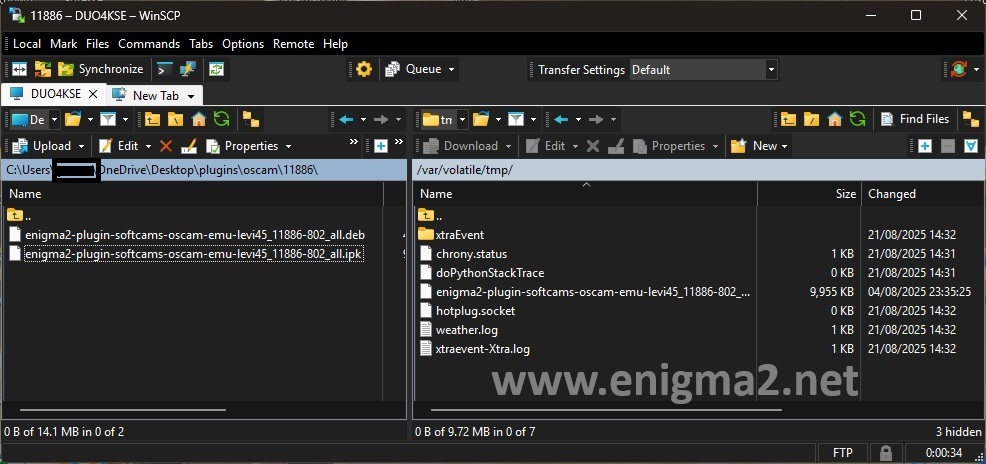Open the terminal console icon

pyautogui.click(x=165, y=69)
